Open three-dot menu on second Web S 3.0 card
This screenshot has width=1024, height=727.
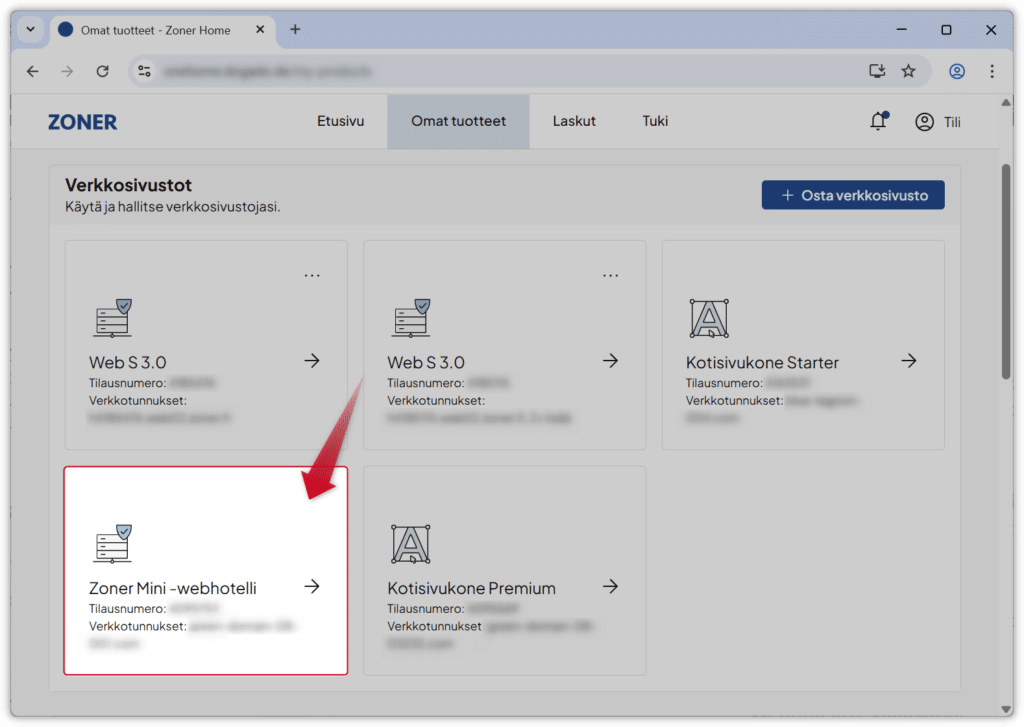[610, 276]
